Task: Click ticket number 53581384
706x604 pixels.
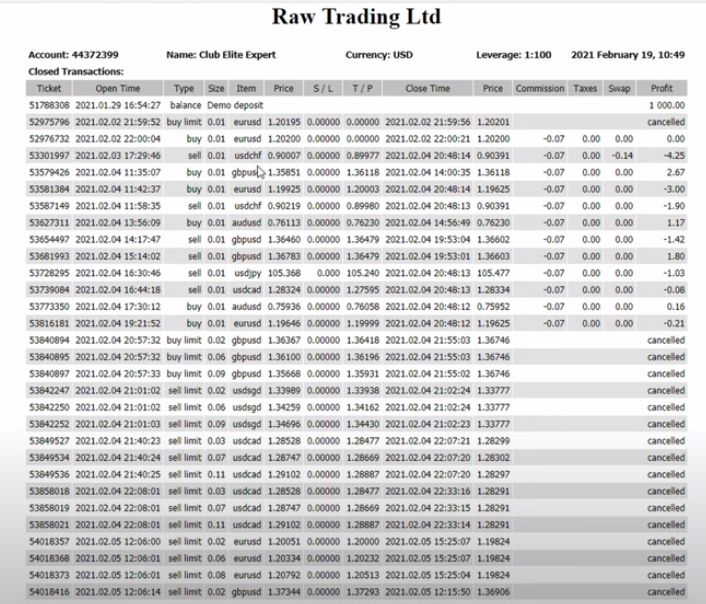Action: [50, 189]
